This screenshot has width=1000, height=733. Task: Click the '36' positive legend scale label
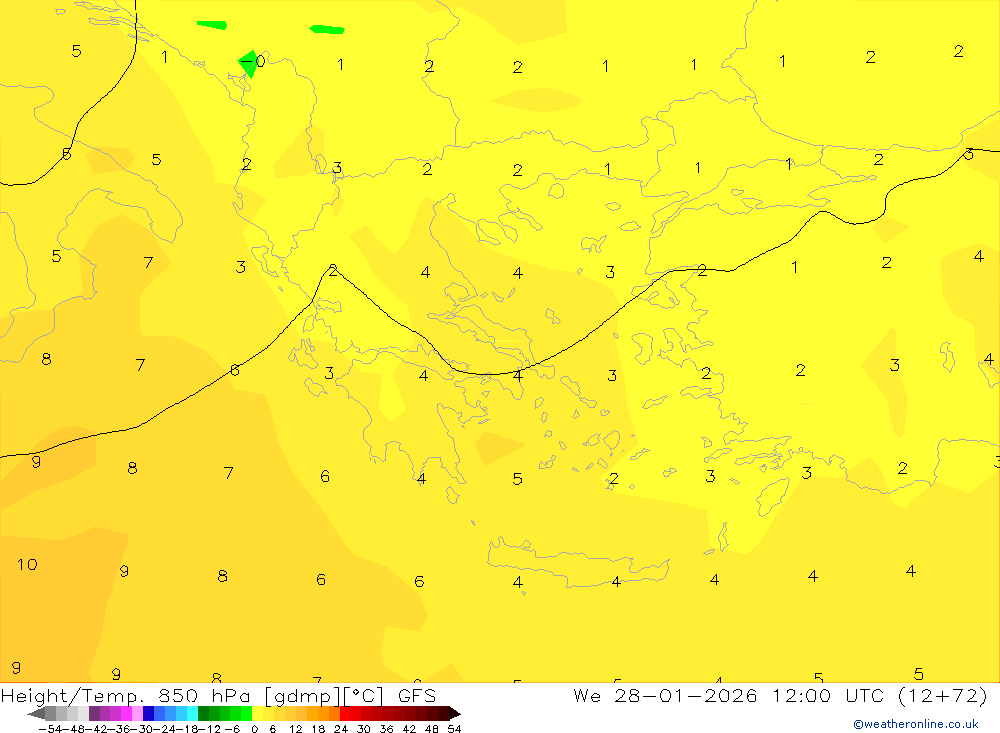[x=386, y=729]
